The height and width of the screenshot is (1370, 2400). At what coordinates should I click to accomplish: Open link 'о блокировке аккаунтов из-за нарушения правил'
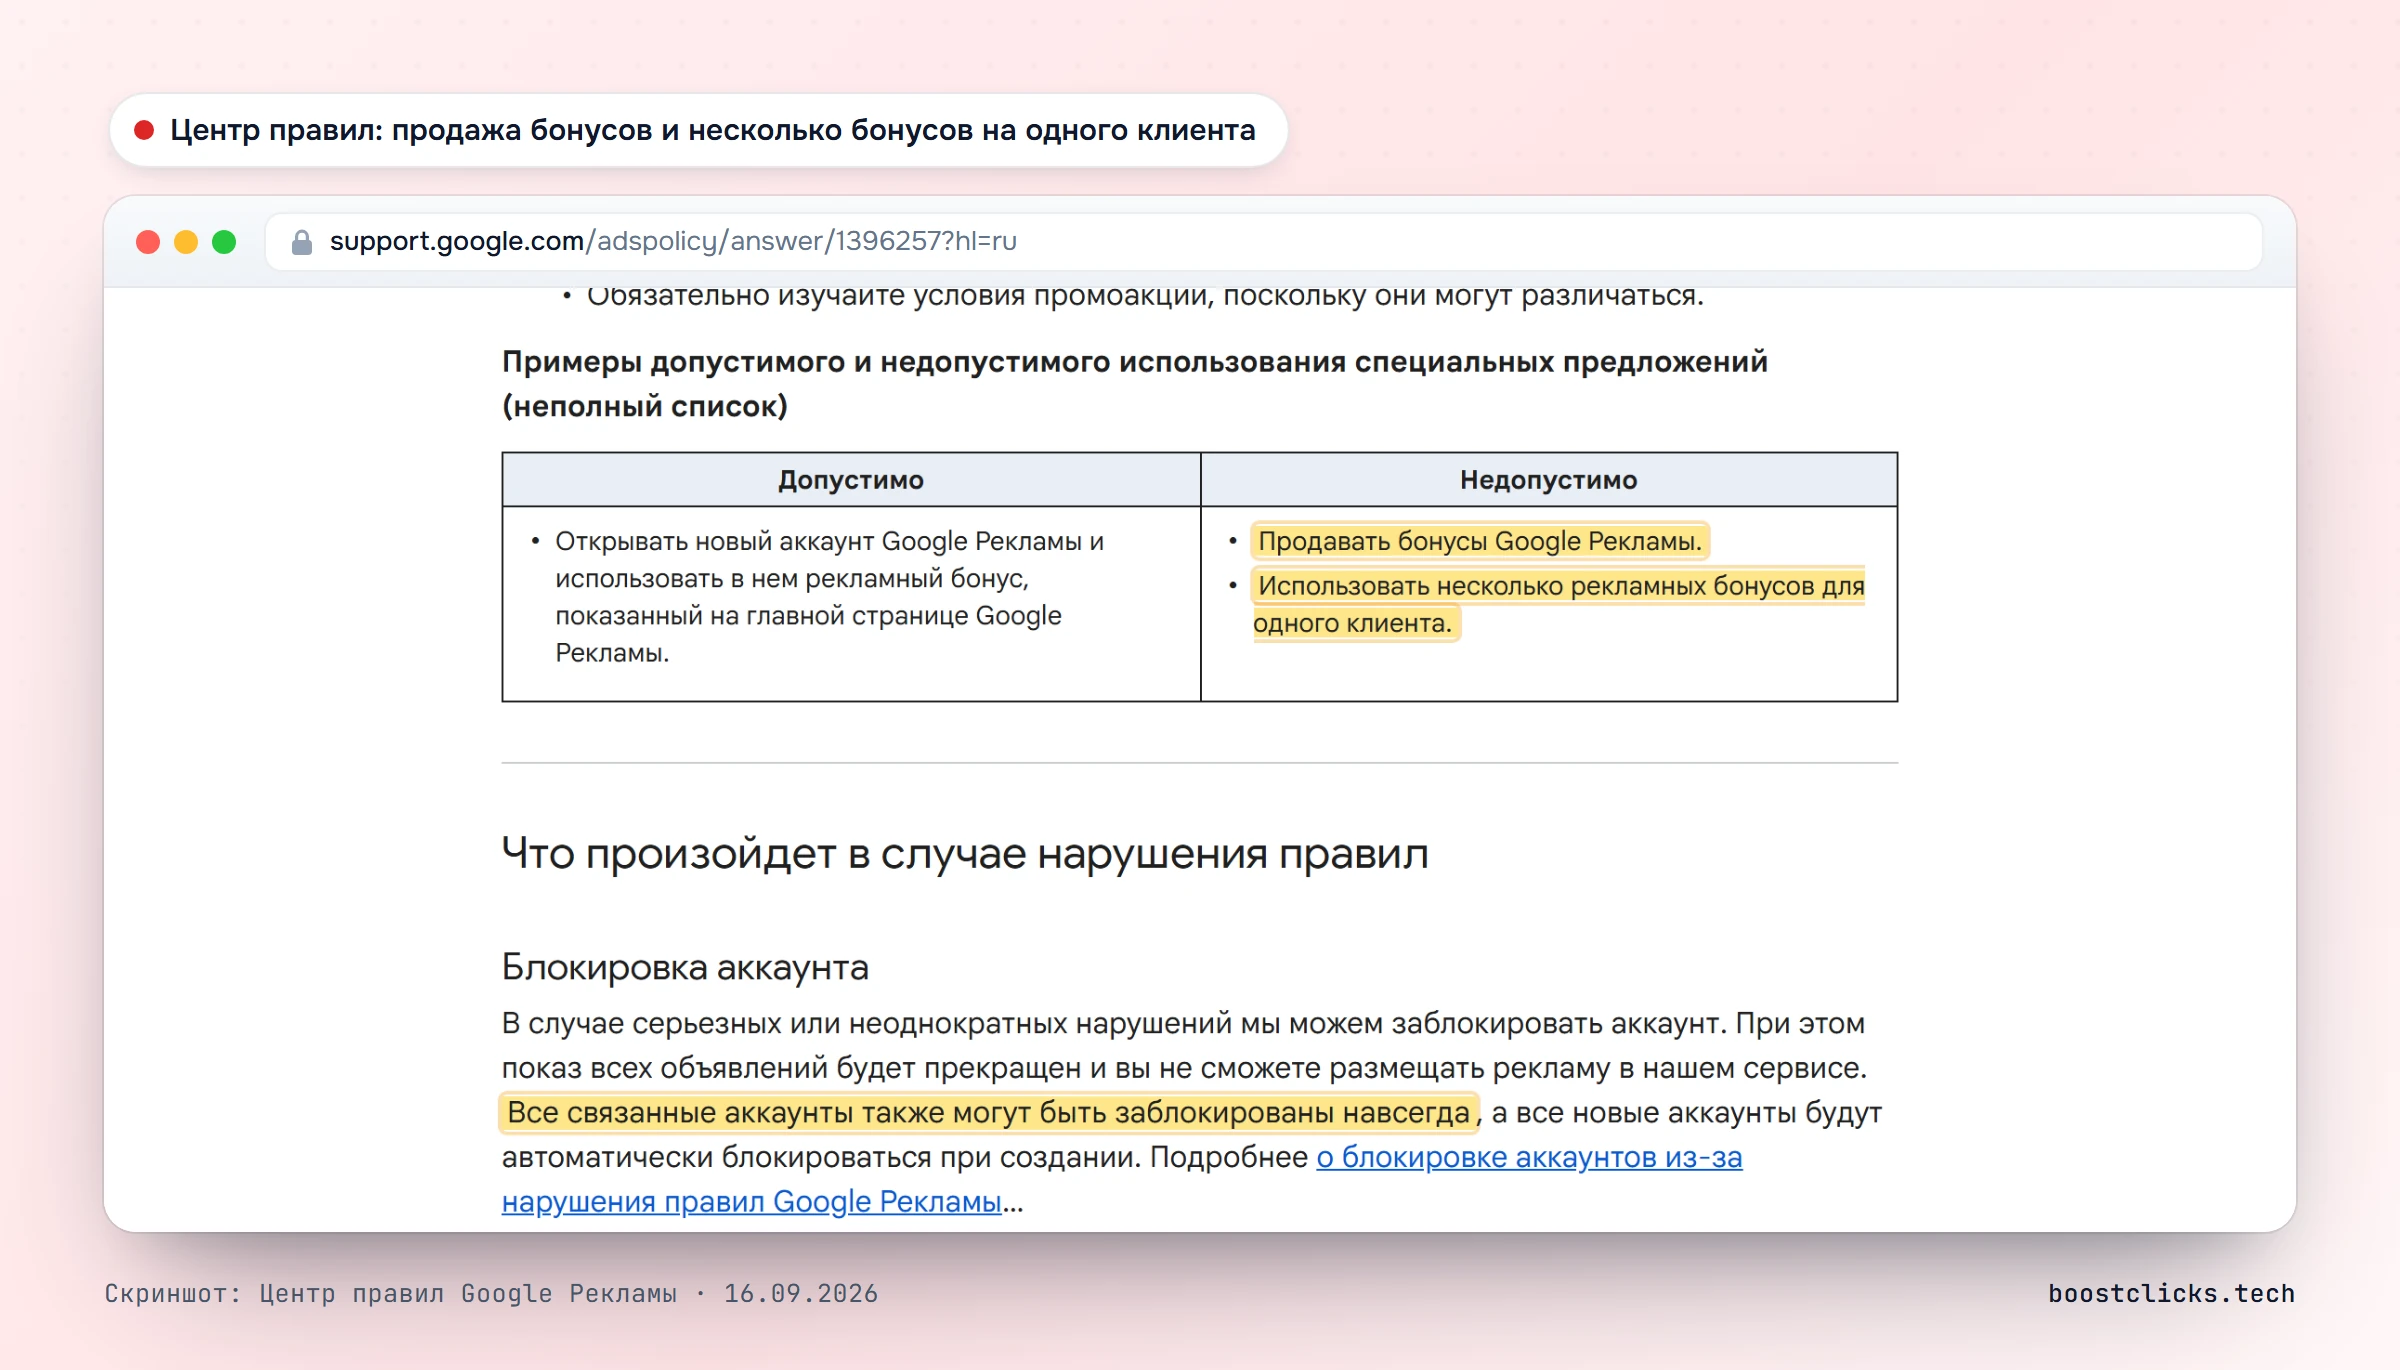click(x=1122, y=1179)
